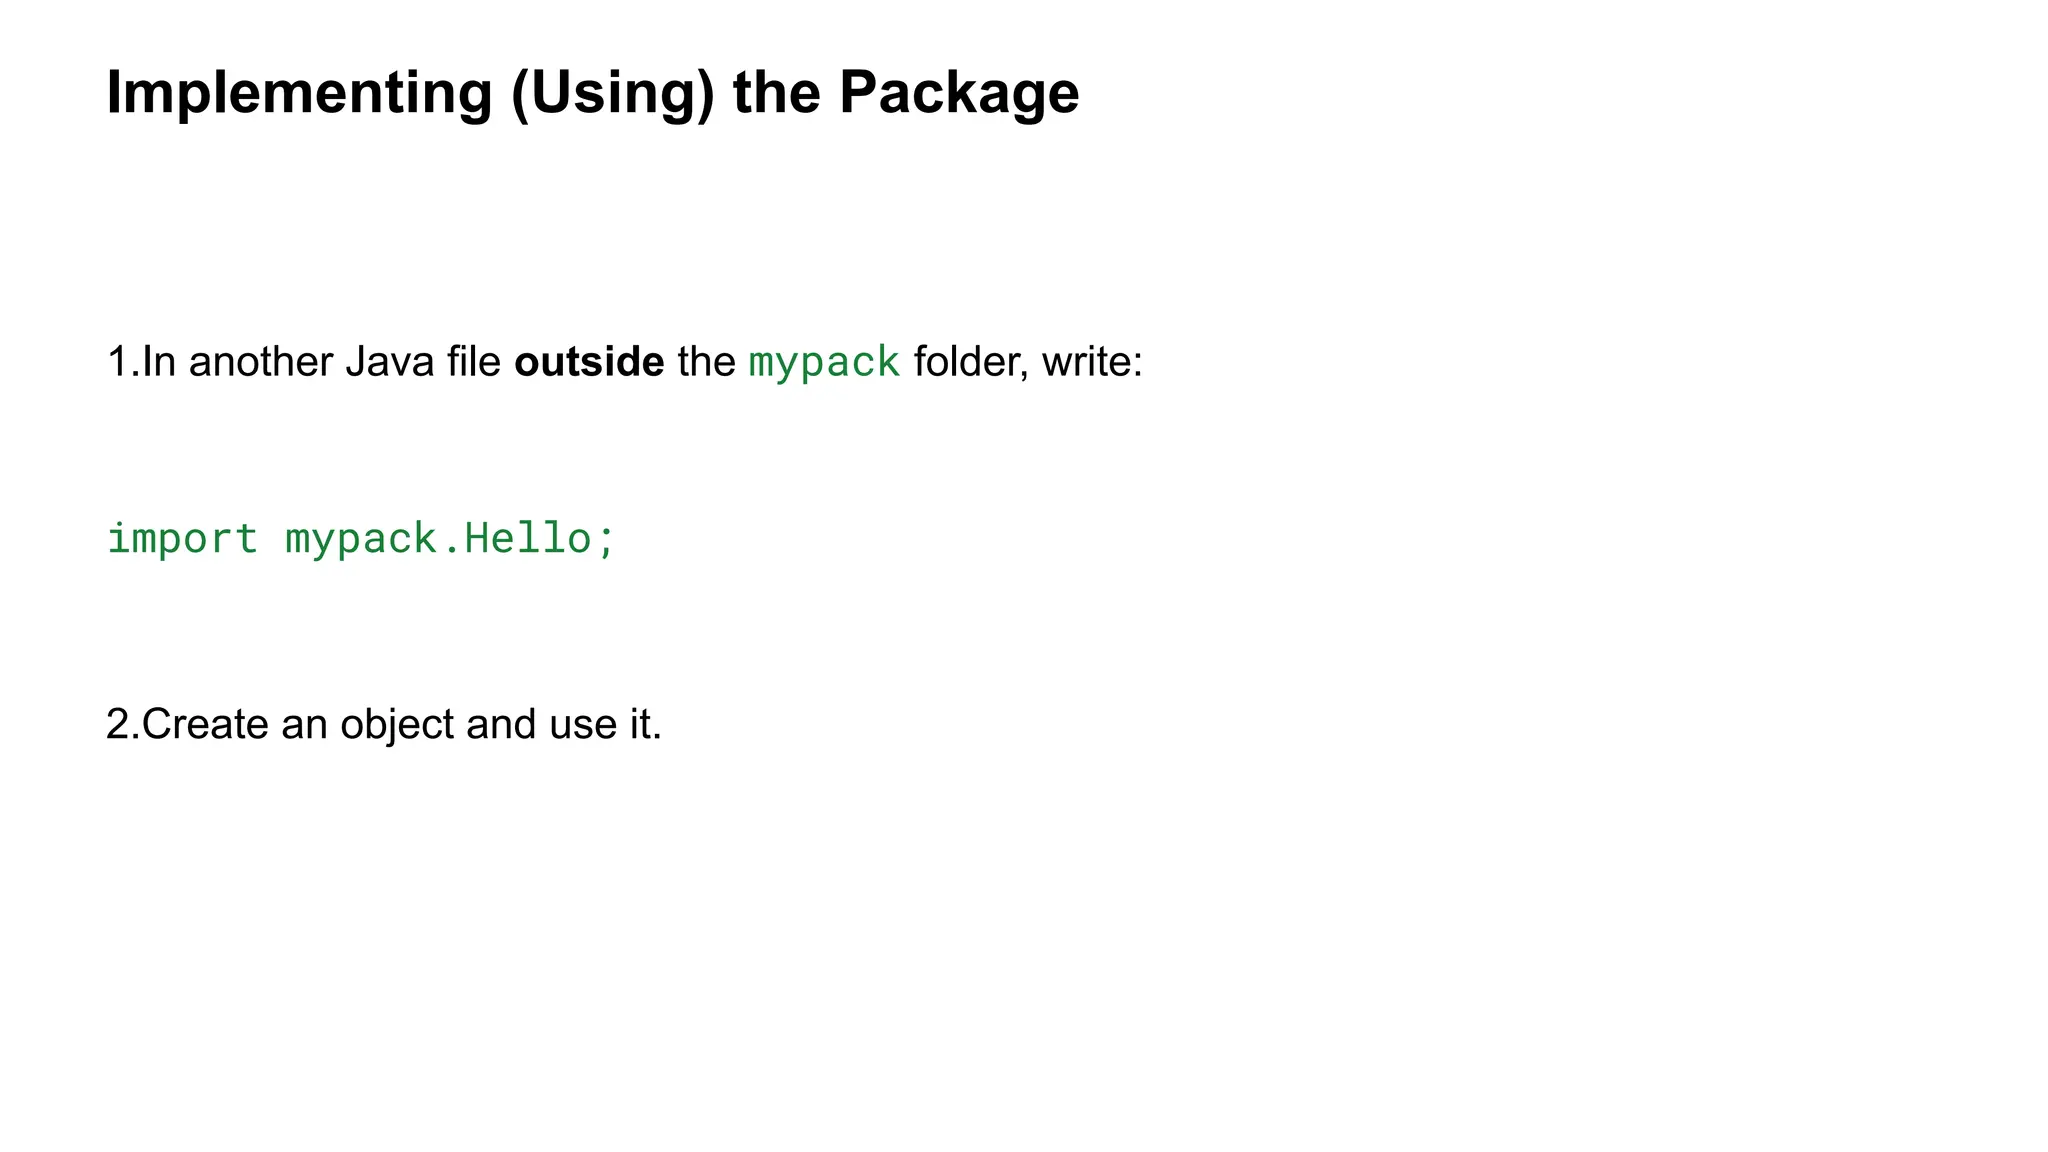Click the 'import' keyword in the code line
This screenshot has height=1152, width=2048.
tap(182, 539)
